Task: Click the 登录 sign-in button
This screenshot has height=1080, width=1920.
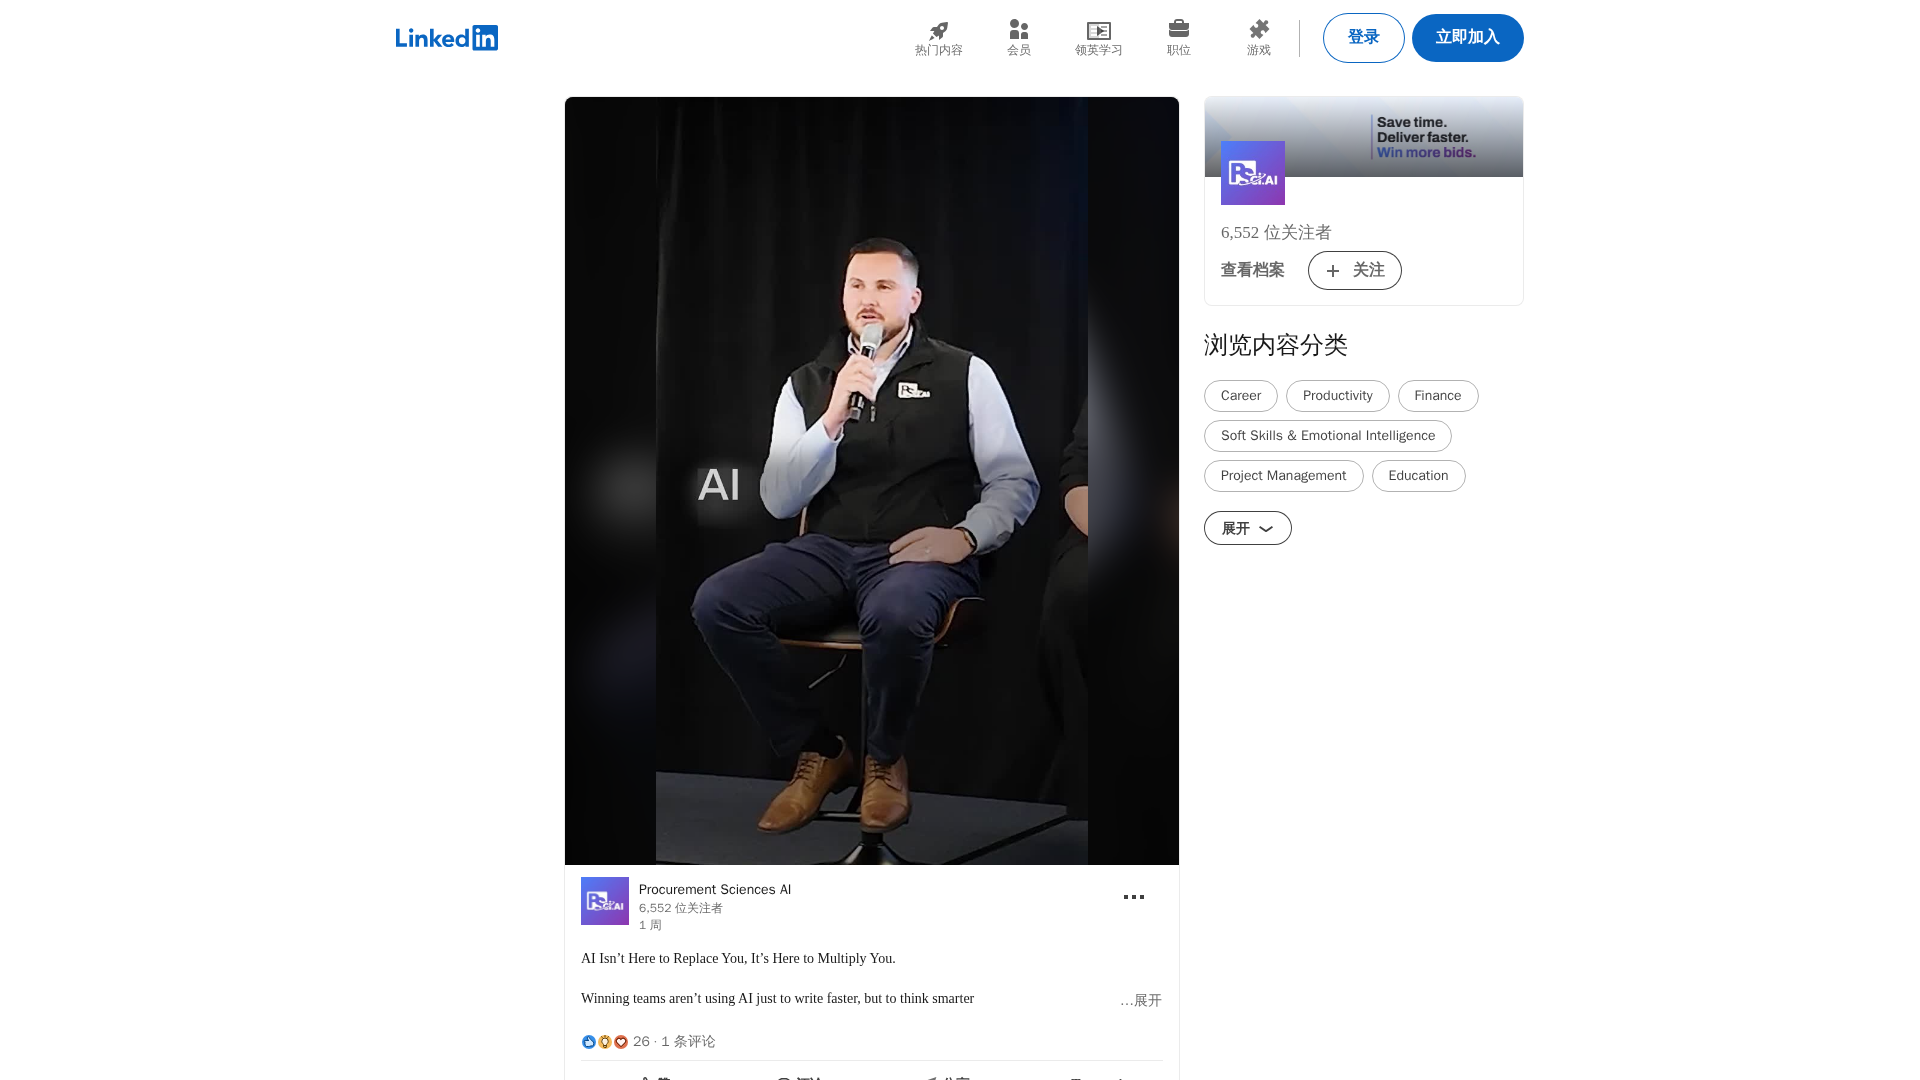Action: 1363,38
